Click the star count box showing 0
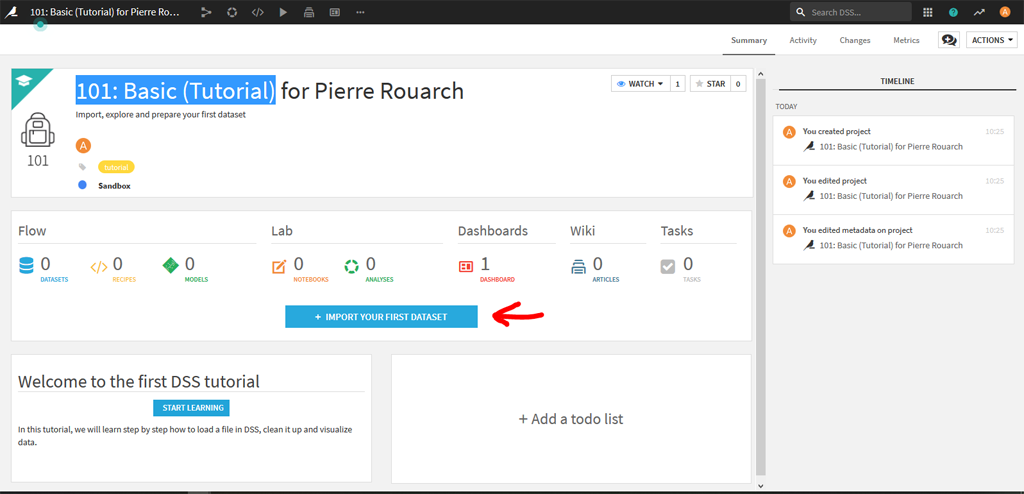 (738, 84)
